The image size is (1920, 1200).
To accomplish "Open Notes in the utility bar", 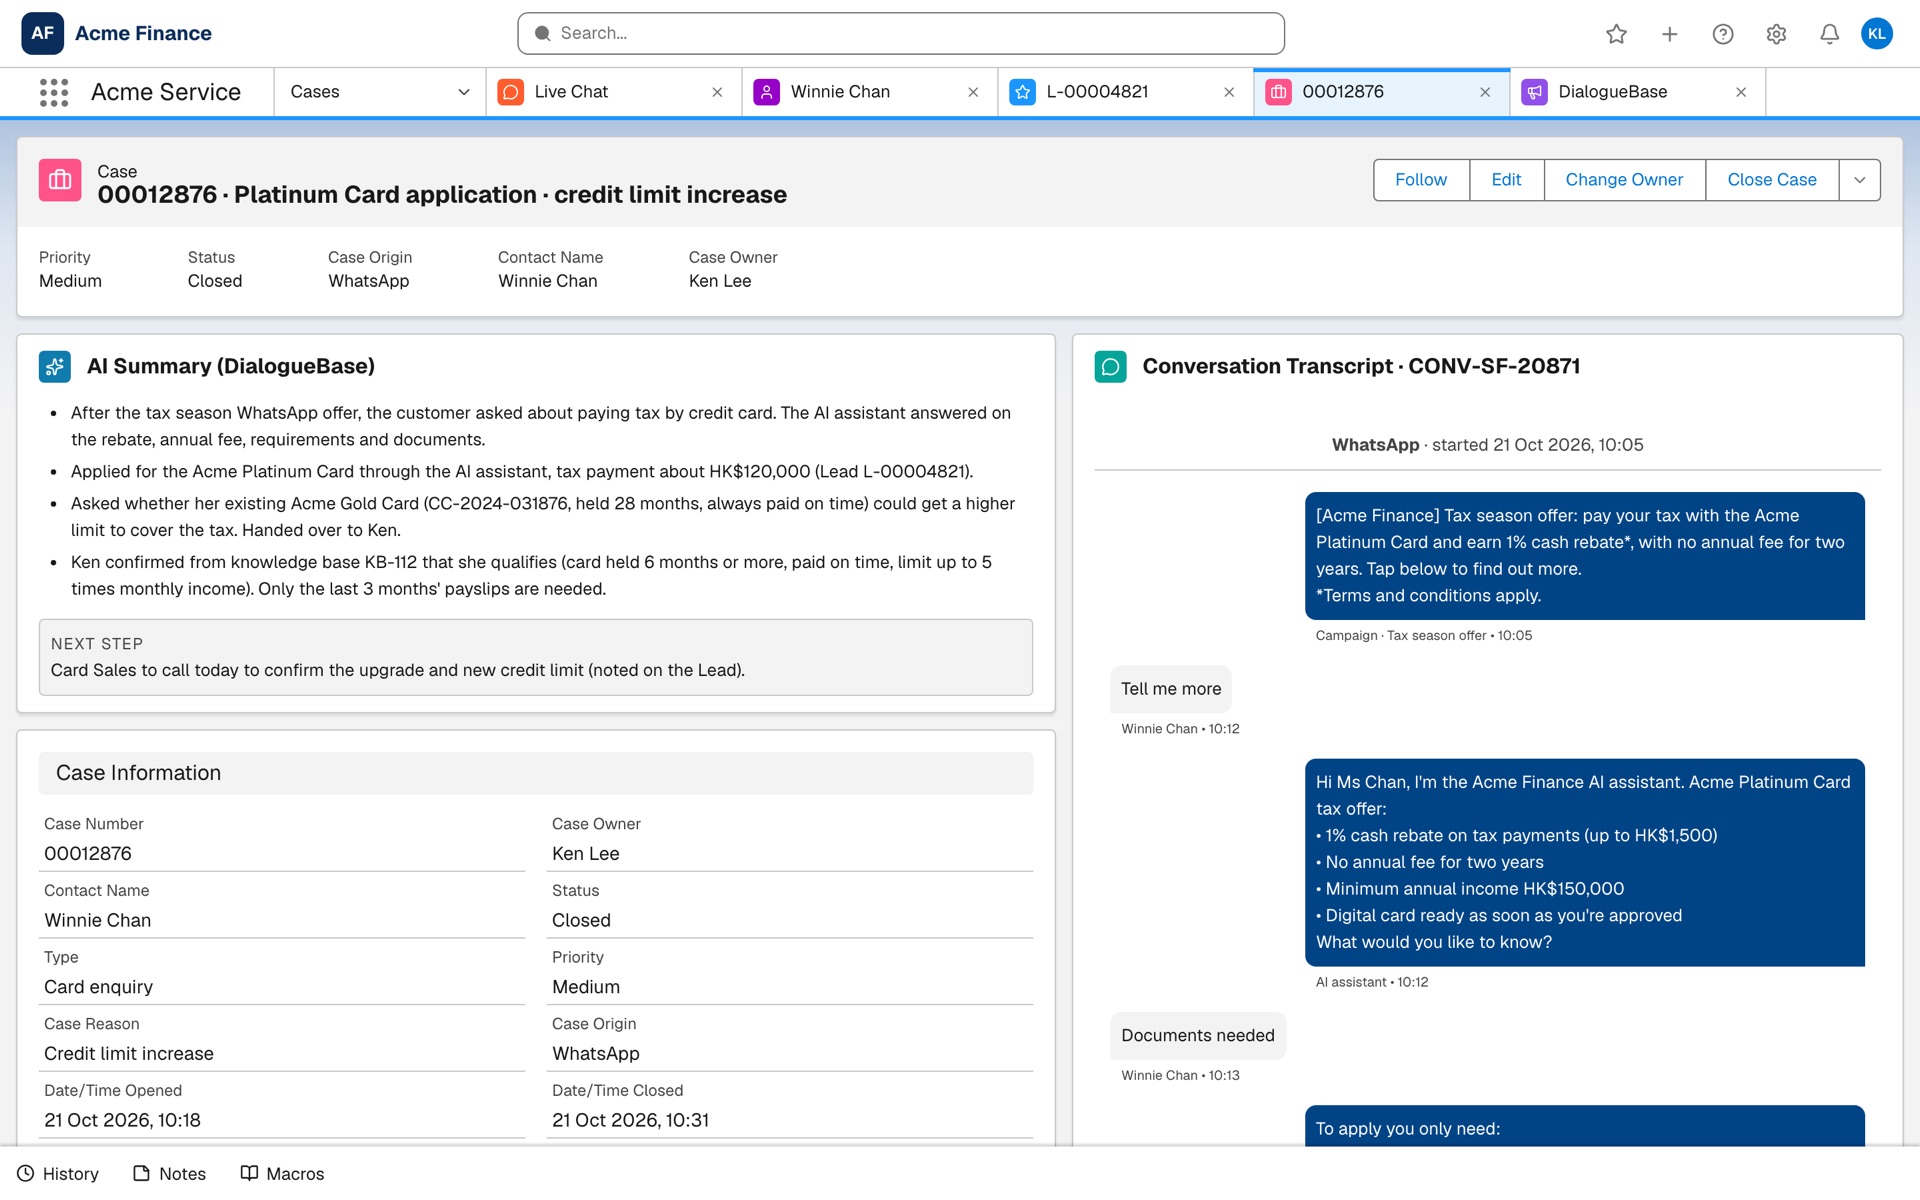I will (x=170, y=1173).
